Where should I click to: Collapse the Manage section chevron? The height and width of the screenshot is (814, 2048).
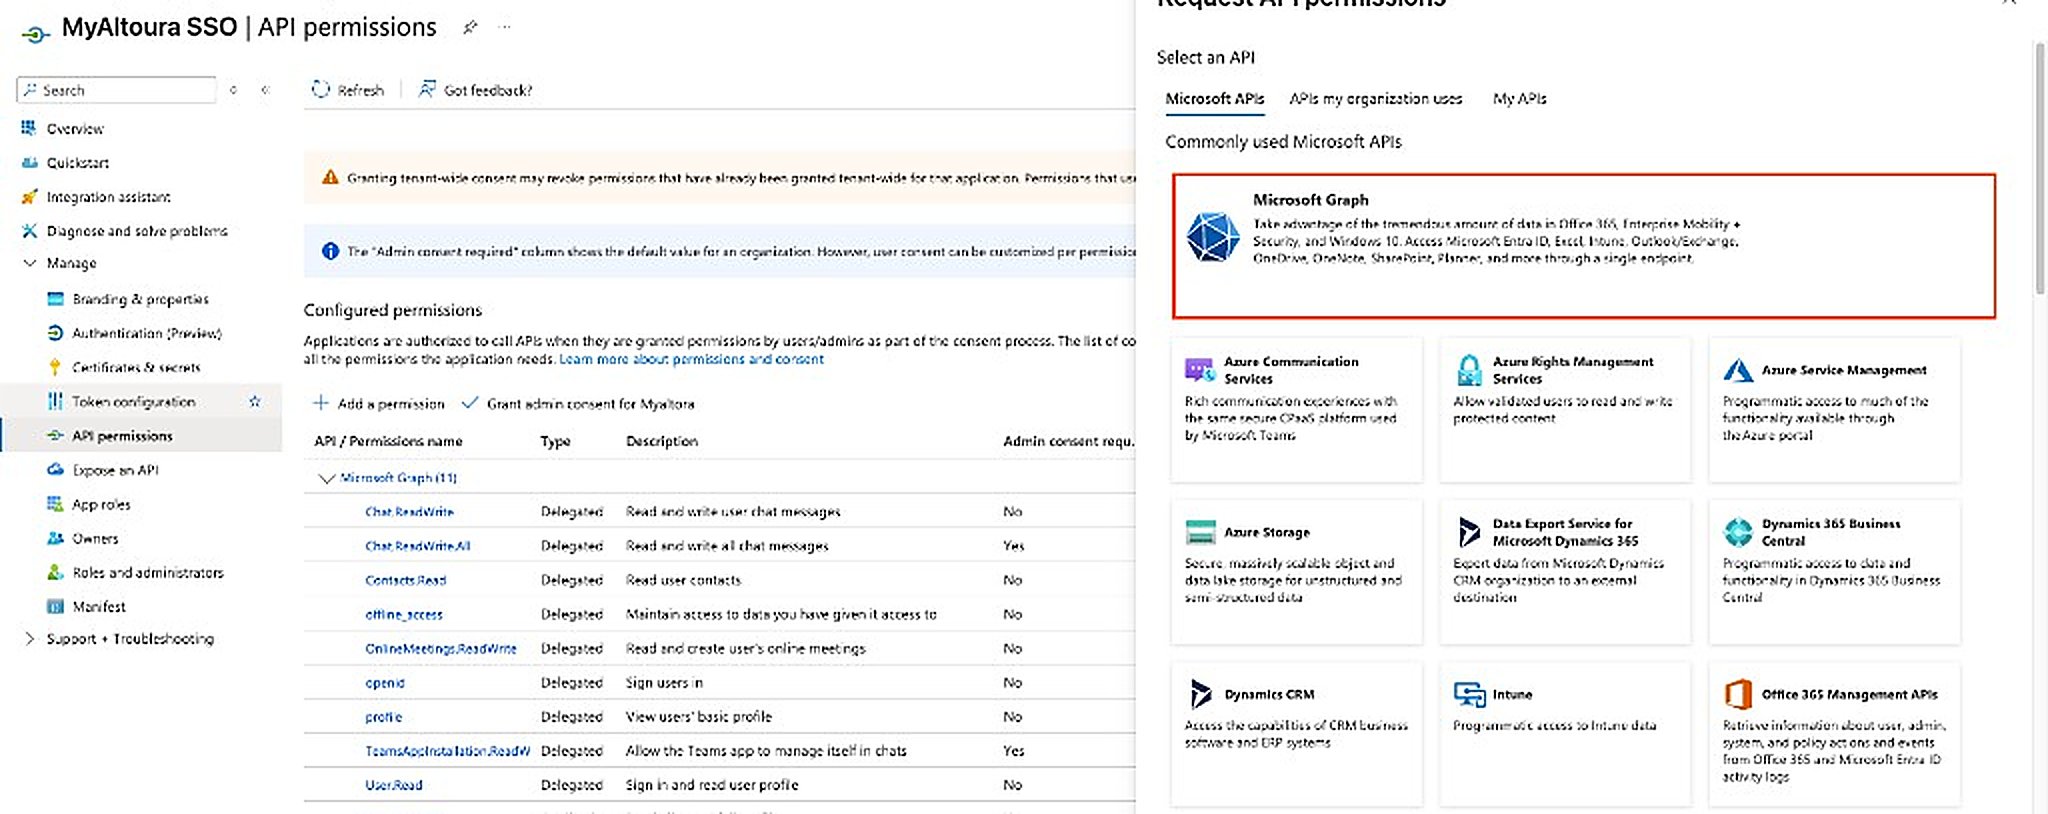tap(29, 263)
